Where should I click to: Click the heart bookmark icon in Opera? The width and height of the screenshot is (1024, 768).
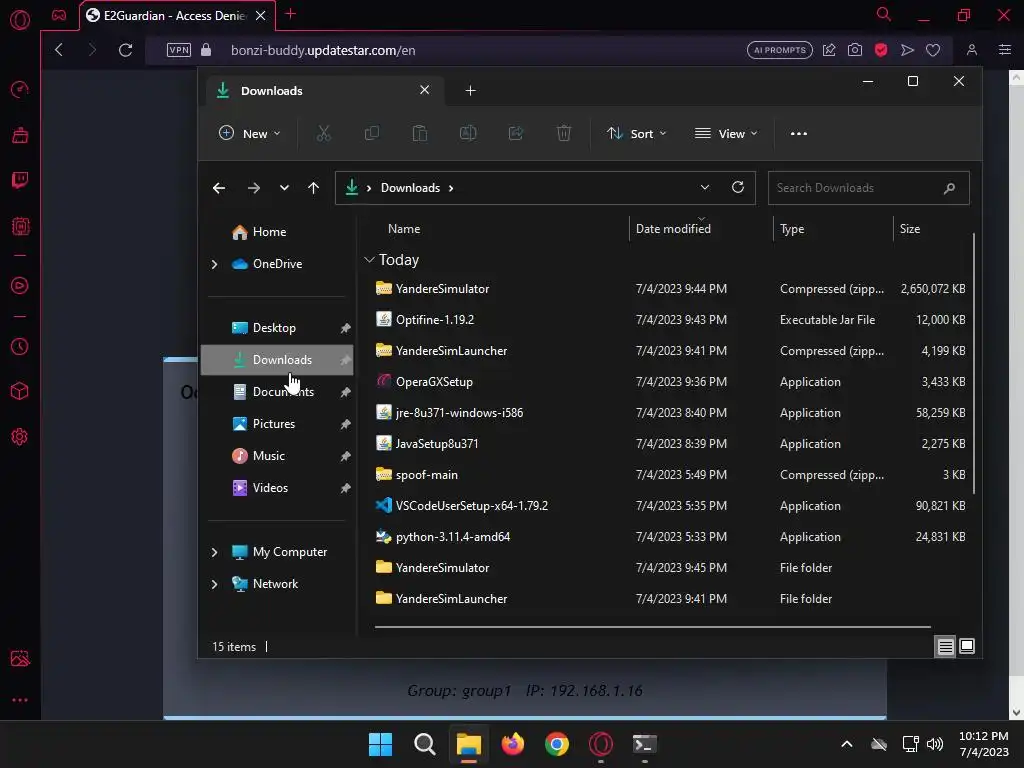[x=933, y=50]
